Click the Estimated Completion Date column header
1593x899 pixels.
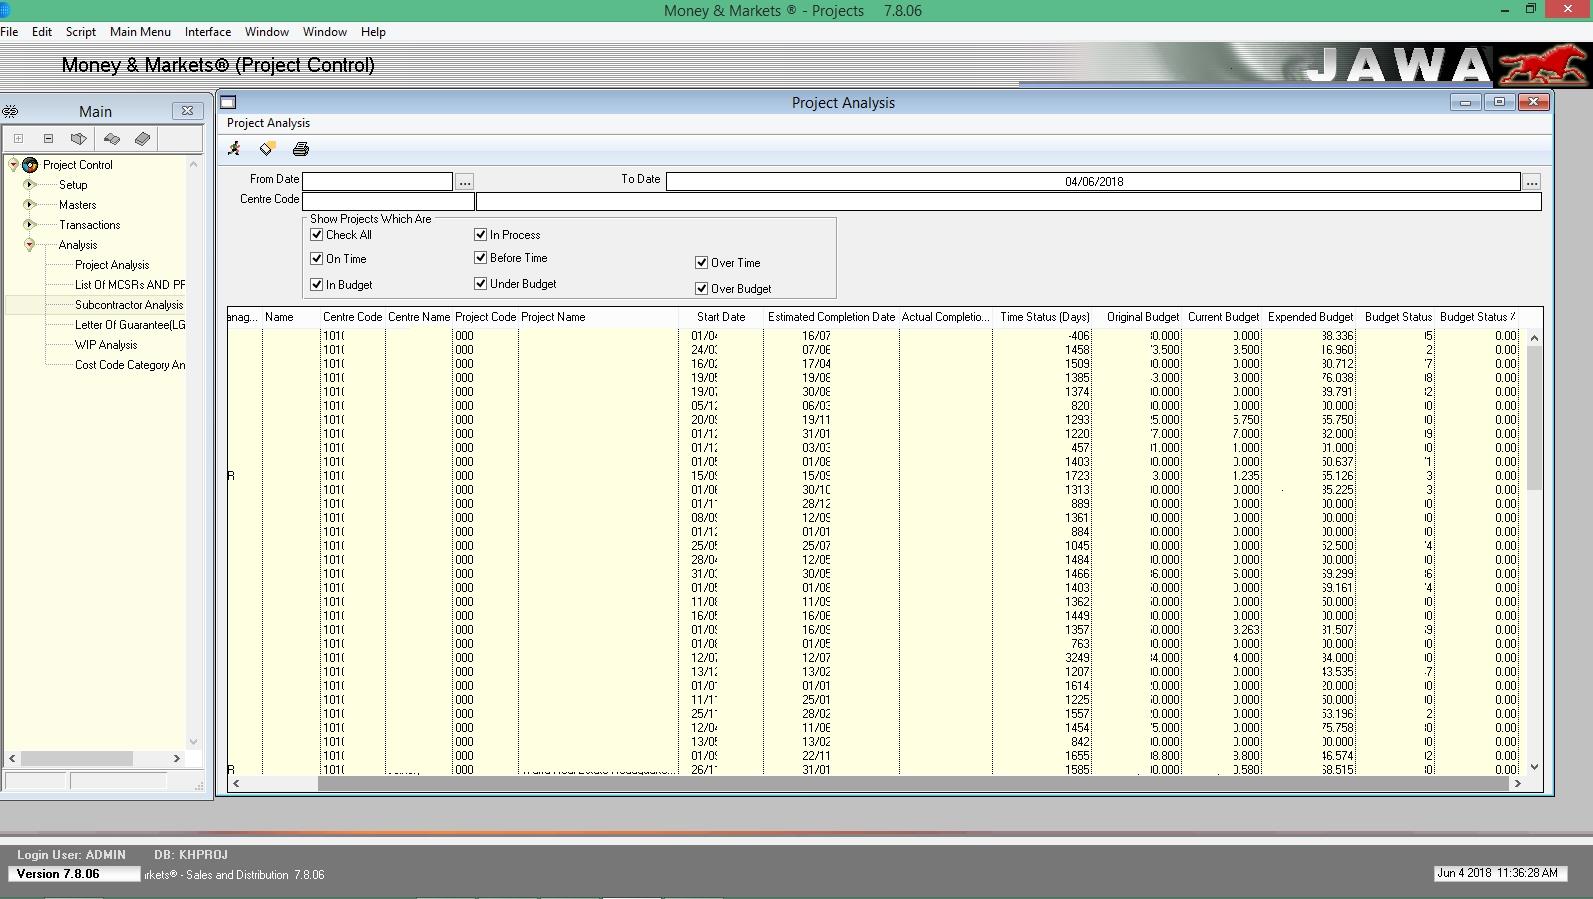point(831,317)
